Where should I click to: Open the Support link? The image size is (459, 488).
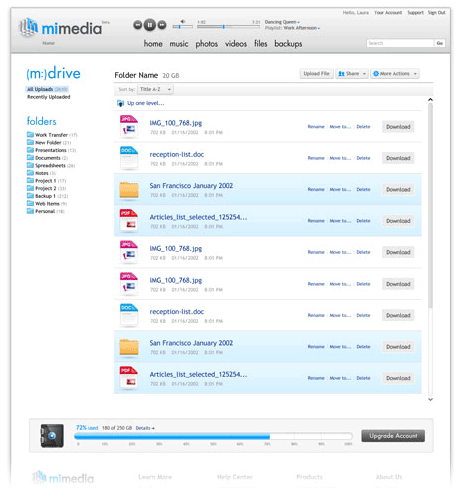point(415,13)
